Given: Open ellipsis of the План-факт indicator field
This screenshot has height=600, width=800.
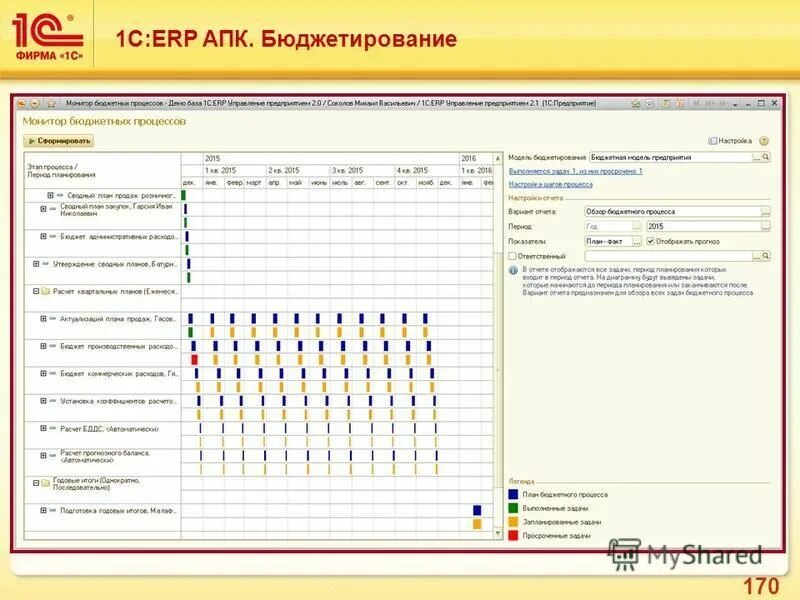Looking at the screenshot, I should tap(637, 241).
